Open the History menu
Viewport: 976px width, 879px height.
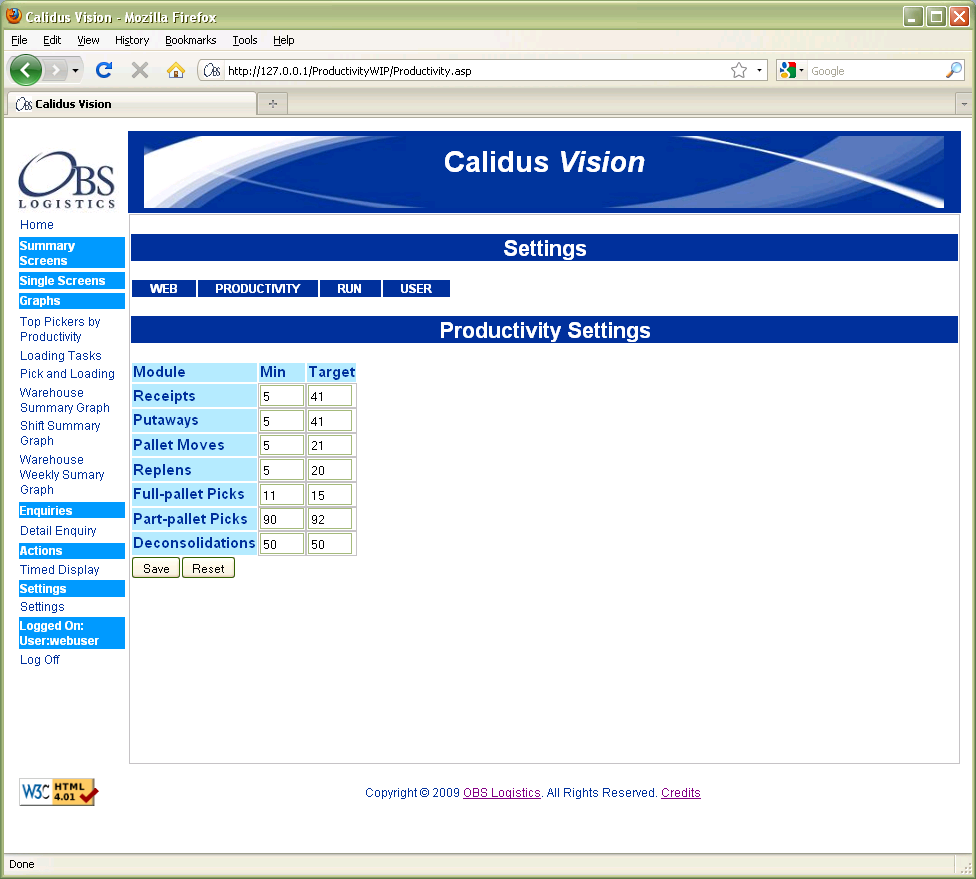[x=132, y=40]
